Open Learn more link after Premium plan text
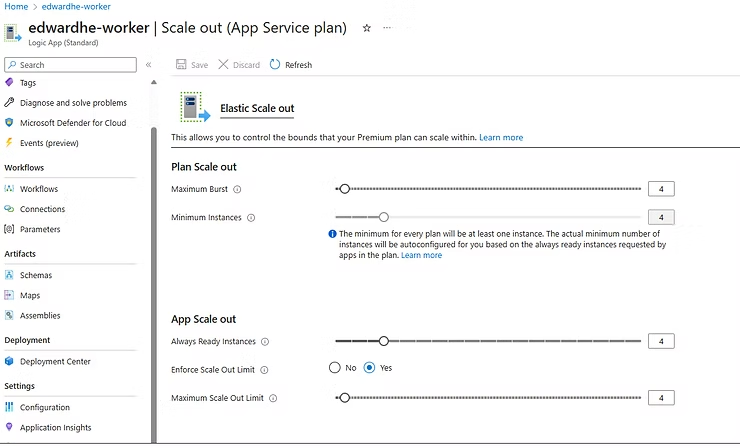740x448 pixels. [x=501, y=137]
